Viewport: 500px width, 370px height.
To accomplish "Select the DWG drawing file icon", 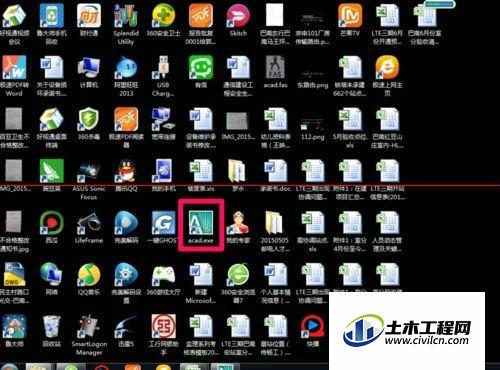I will point(14,274).
